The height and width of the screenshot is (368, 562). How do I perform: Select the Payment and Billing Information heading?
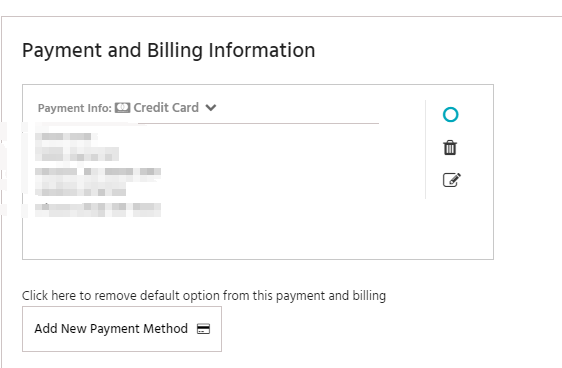click(x=168, y=50)
